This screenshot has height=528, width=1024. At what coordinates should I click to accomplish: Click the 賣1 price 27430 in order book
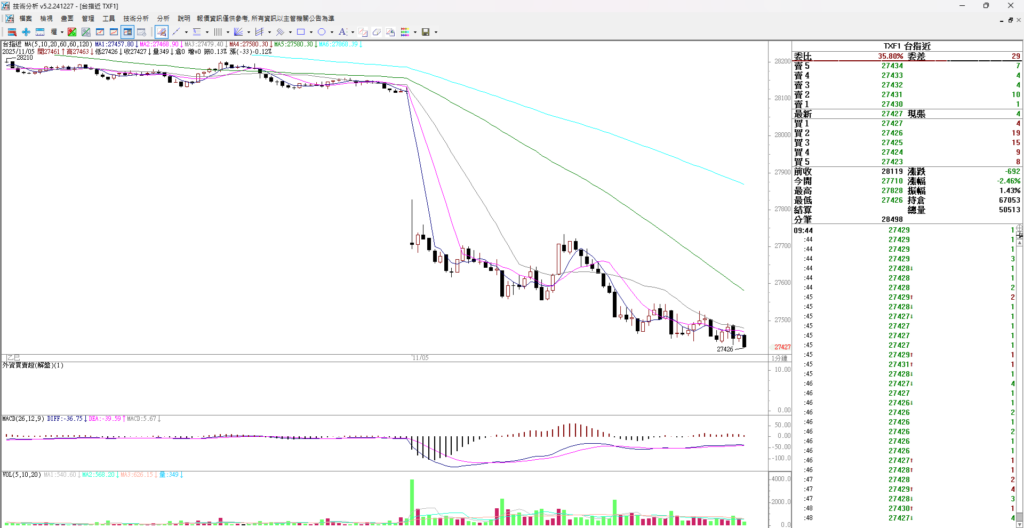pos(892,104)
